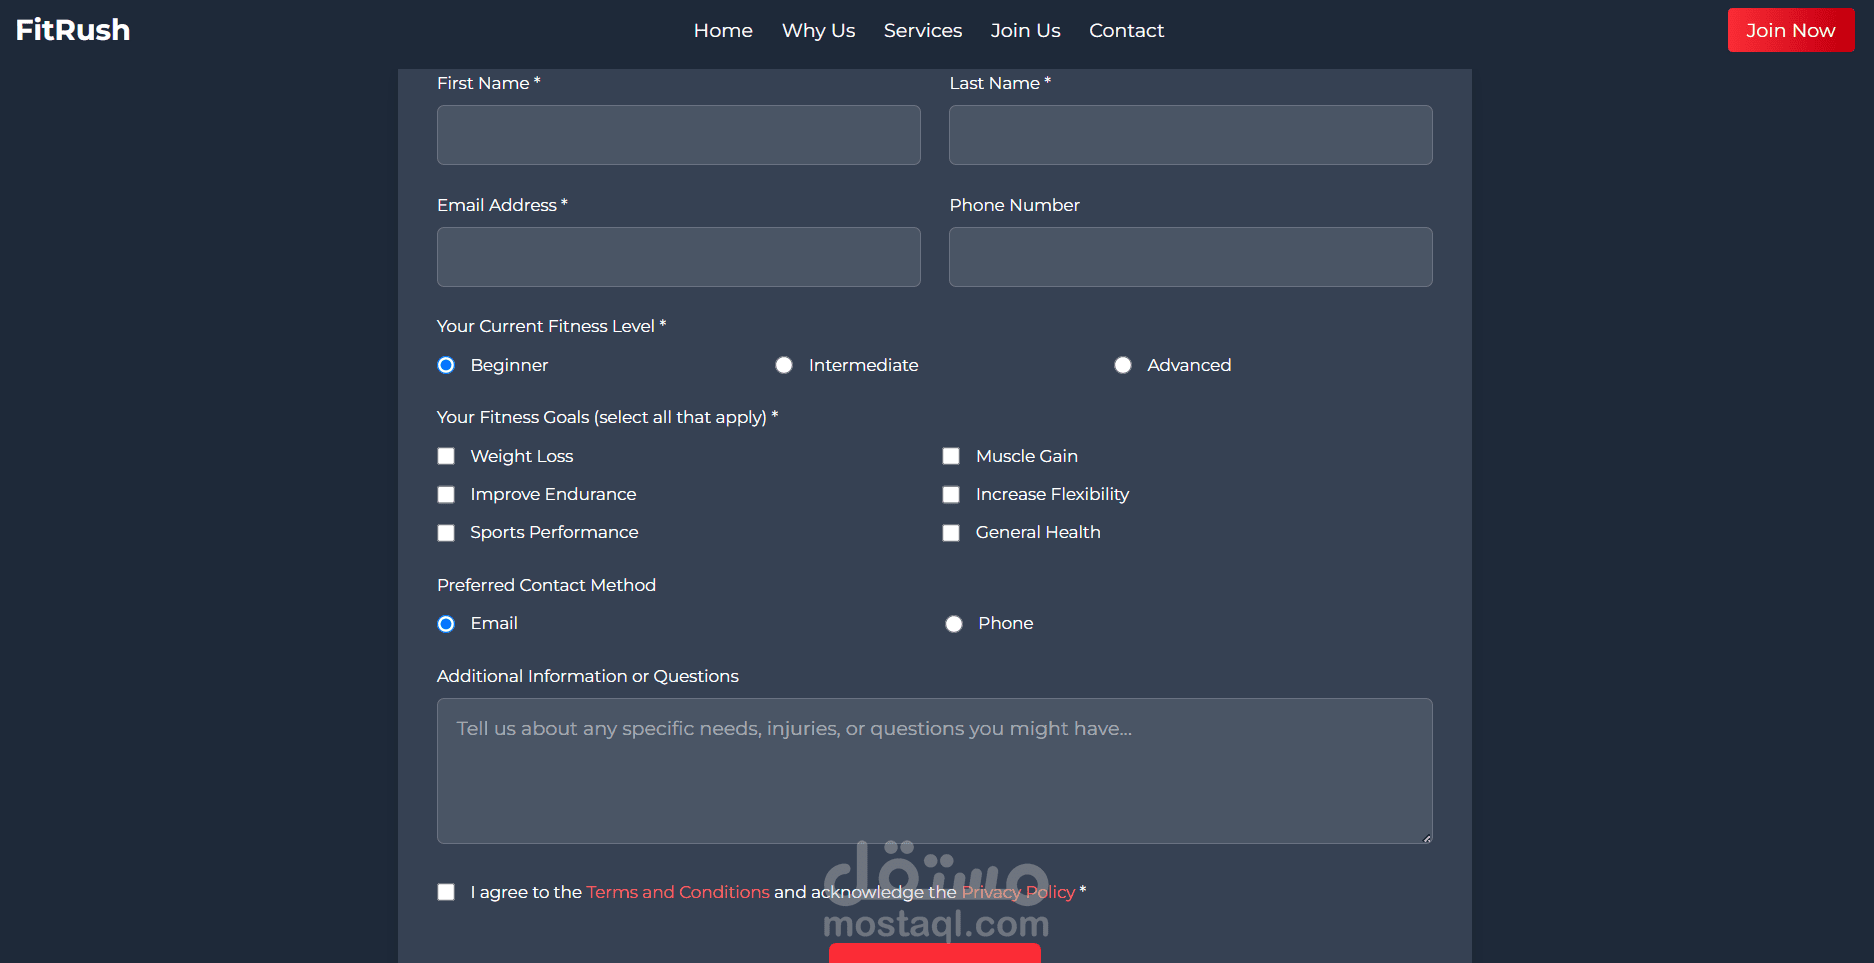
Task: Click the Additional Information text area
Action: point(934,770)
